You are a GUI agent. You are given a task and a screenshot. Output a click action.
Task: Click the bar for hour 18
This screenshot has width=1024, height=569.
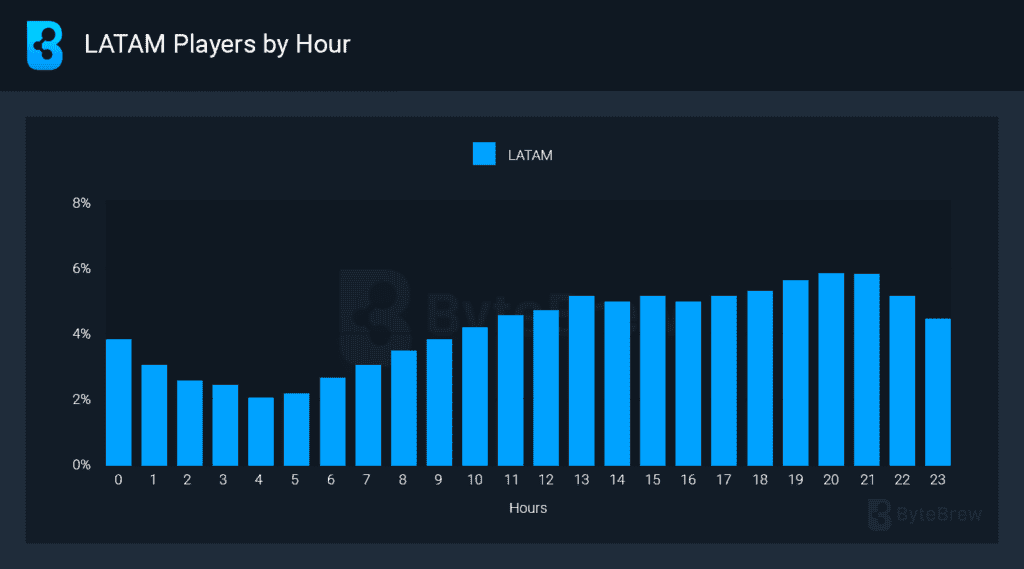click(759, 378)
